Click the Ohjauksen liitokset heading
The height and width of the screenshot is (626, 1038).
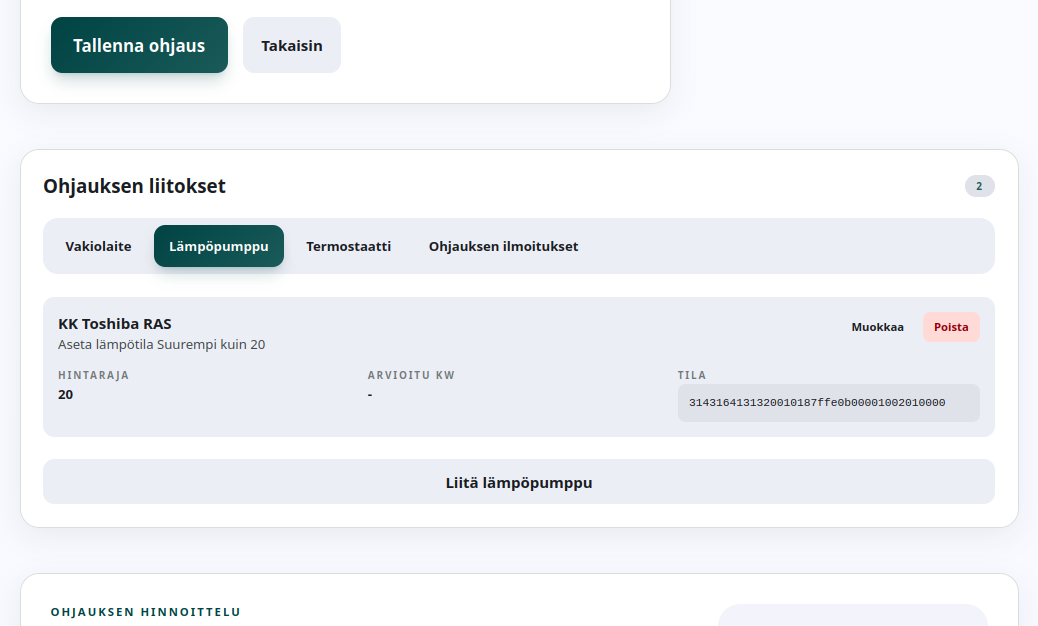134,186
